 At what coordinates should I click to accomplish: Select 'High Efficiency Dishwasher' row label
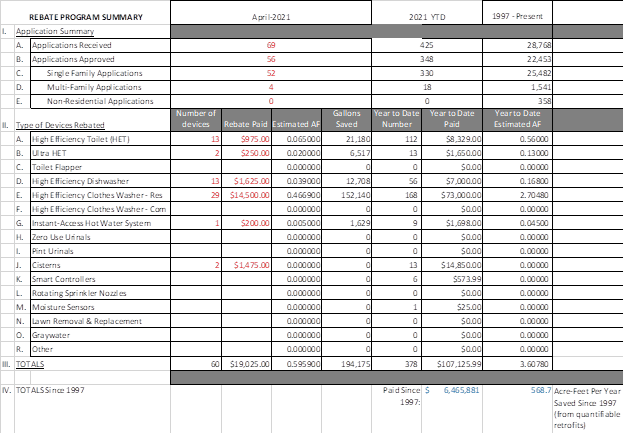pyautogui.click(x=80, y=181)
